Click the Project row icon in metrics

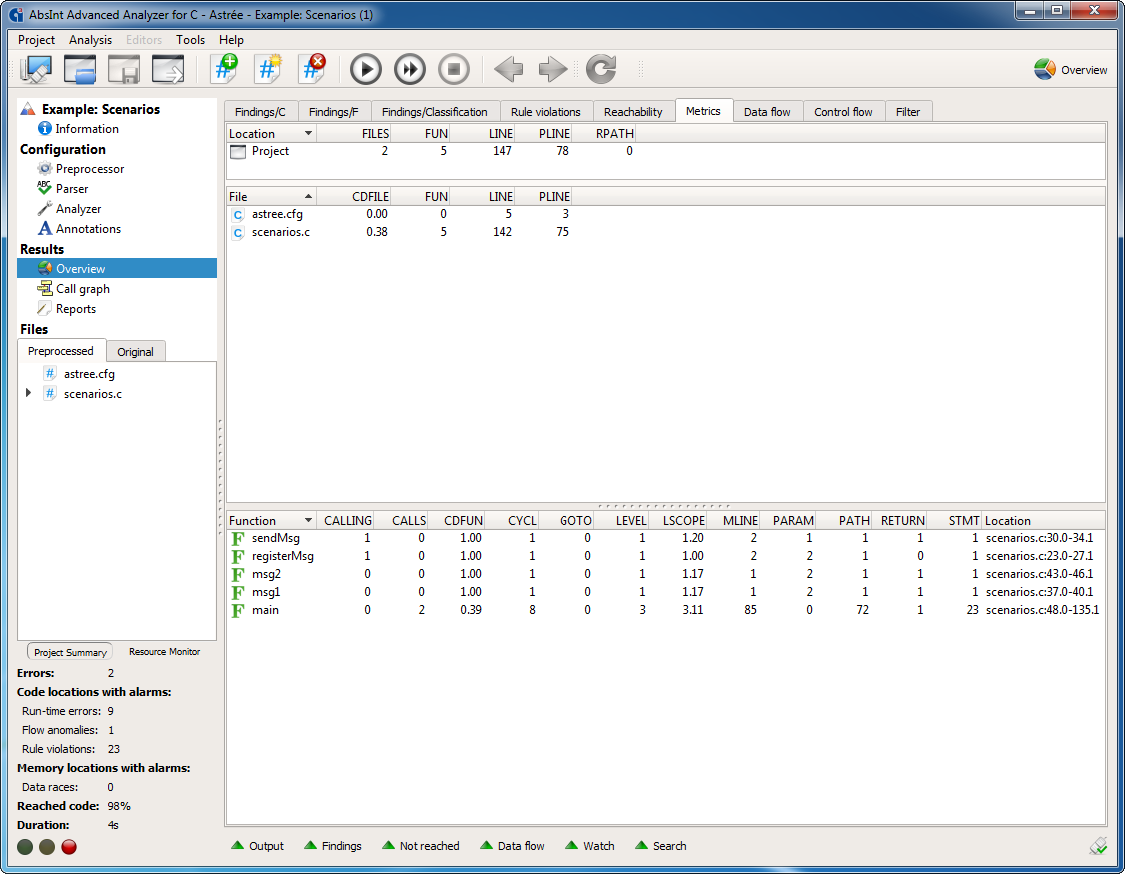click(237, 151)
